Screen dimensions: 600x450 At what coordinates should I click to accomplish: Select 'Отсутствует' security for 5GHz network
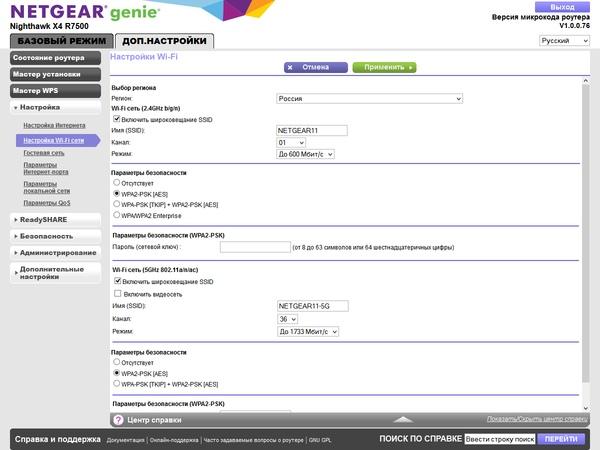117,362
